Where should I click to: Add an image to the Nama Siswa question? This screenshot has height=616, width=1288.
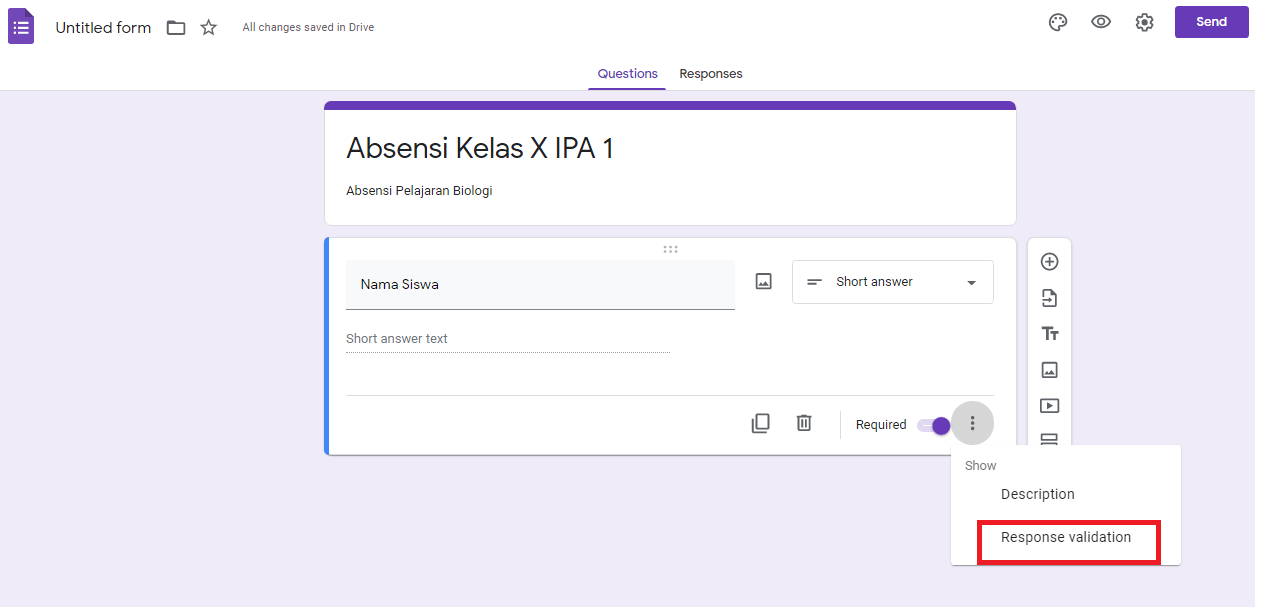point(763,281)
